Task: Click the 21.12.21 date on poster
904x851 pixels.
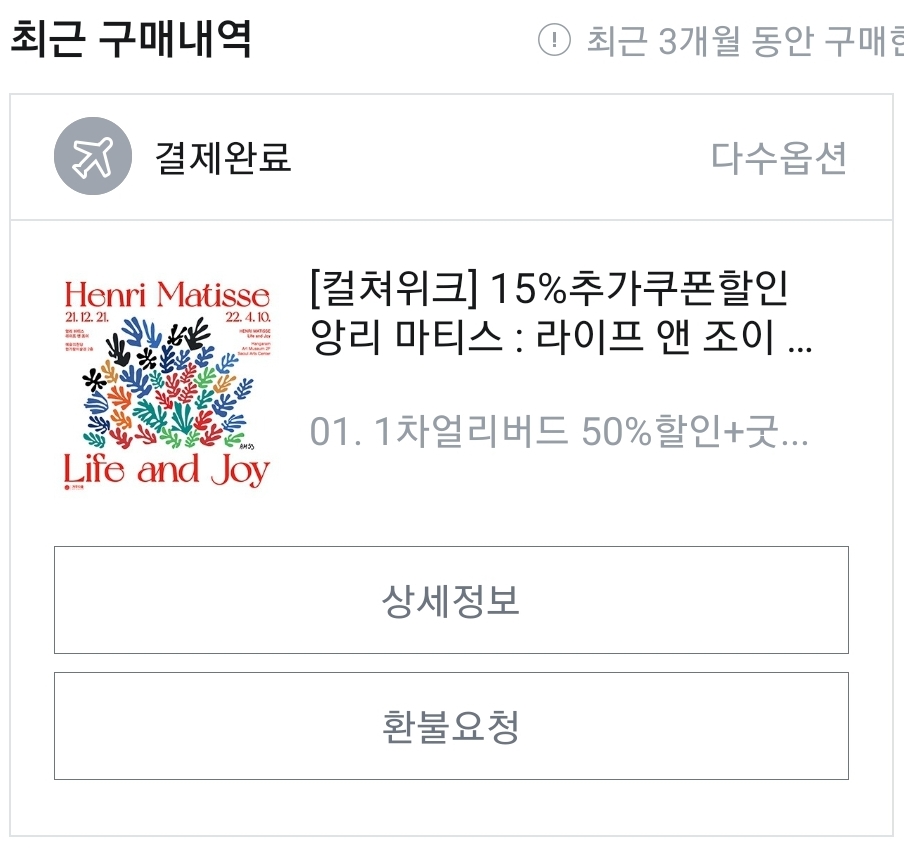Action: click(x=86, y=317)
